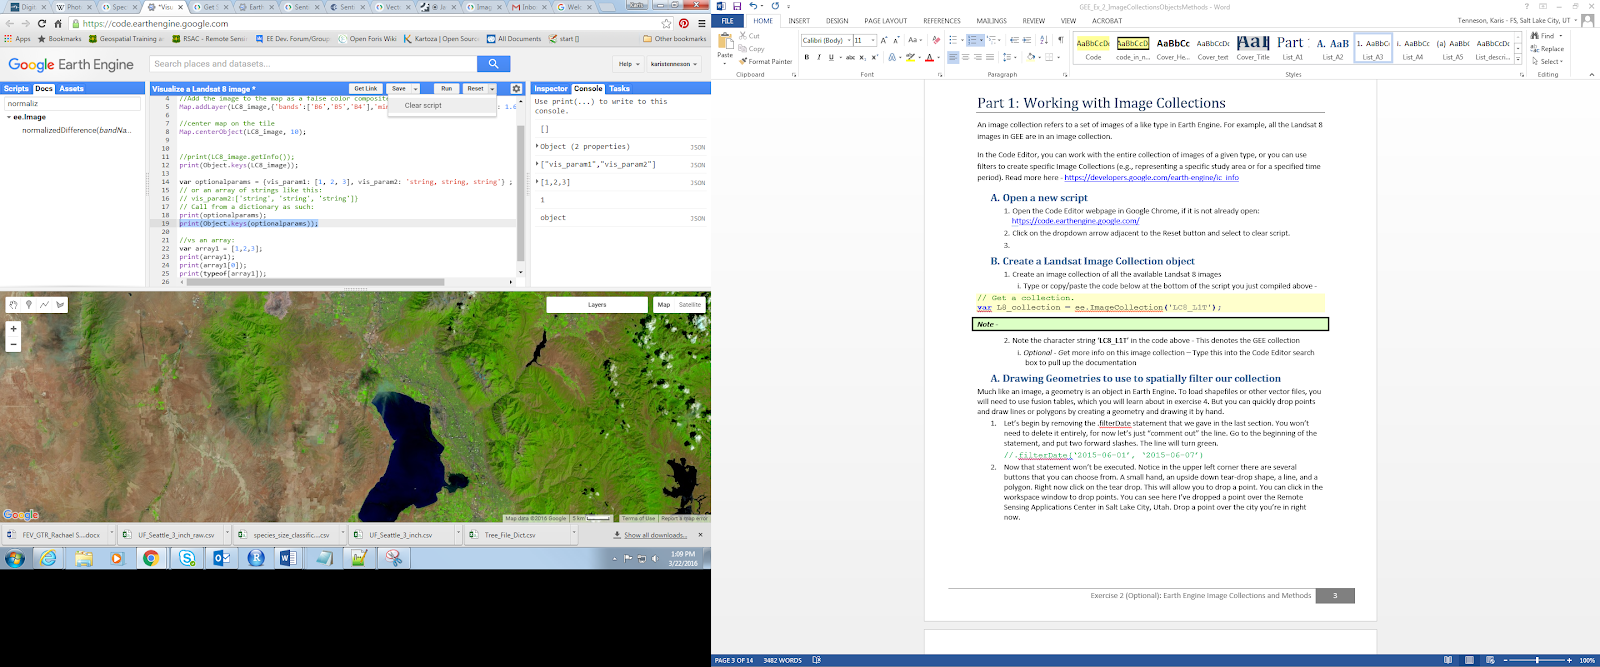Open the INSERT ribbon tab in Word
This screenshot has width=1600, height=667.
pyautogui.click(x=799, y=21)
